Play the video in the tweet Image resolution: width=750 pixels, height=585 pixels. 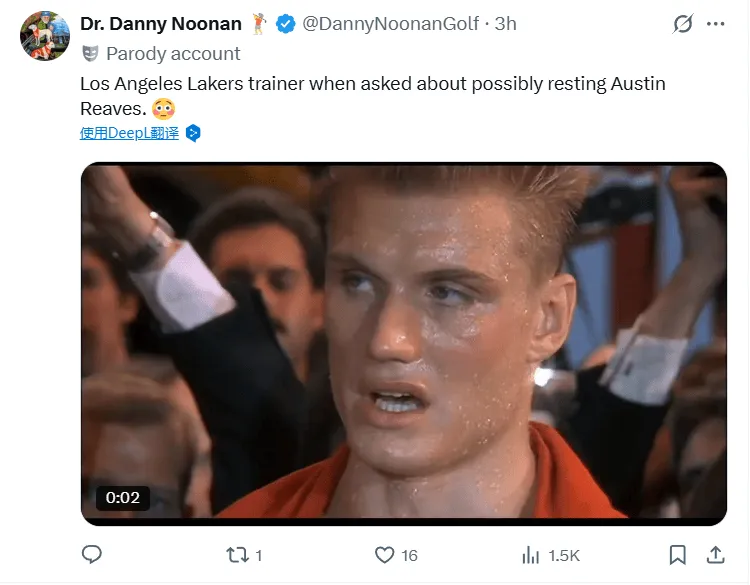coord(403,343)
